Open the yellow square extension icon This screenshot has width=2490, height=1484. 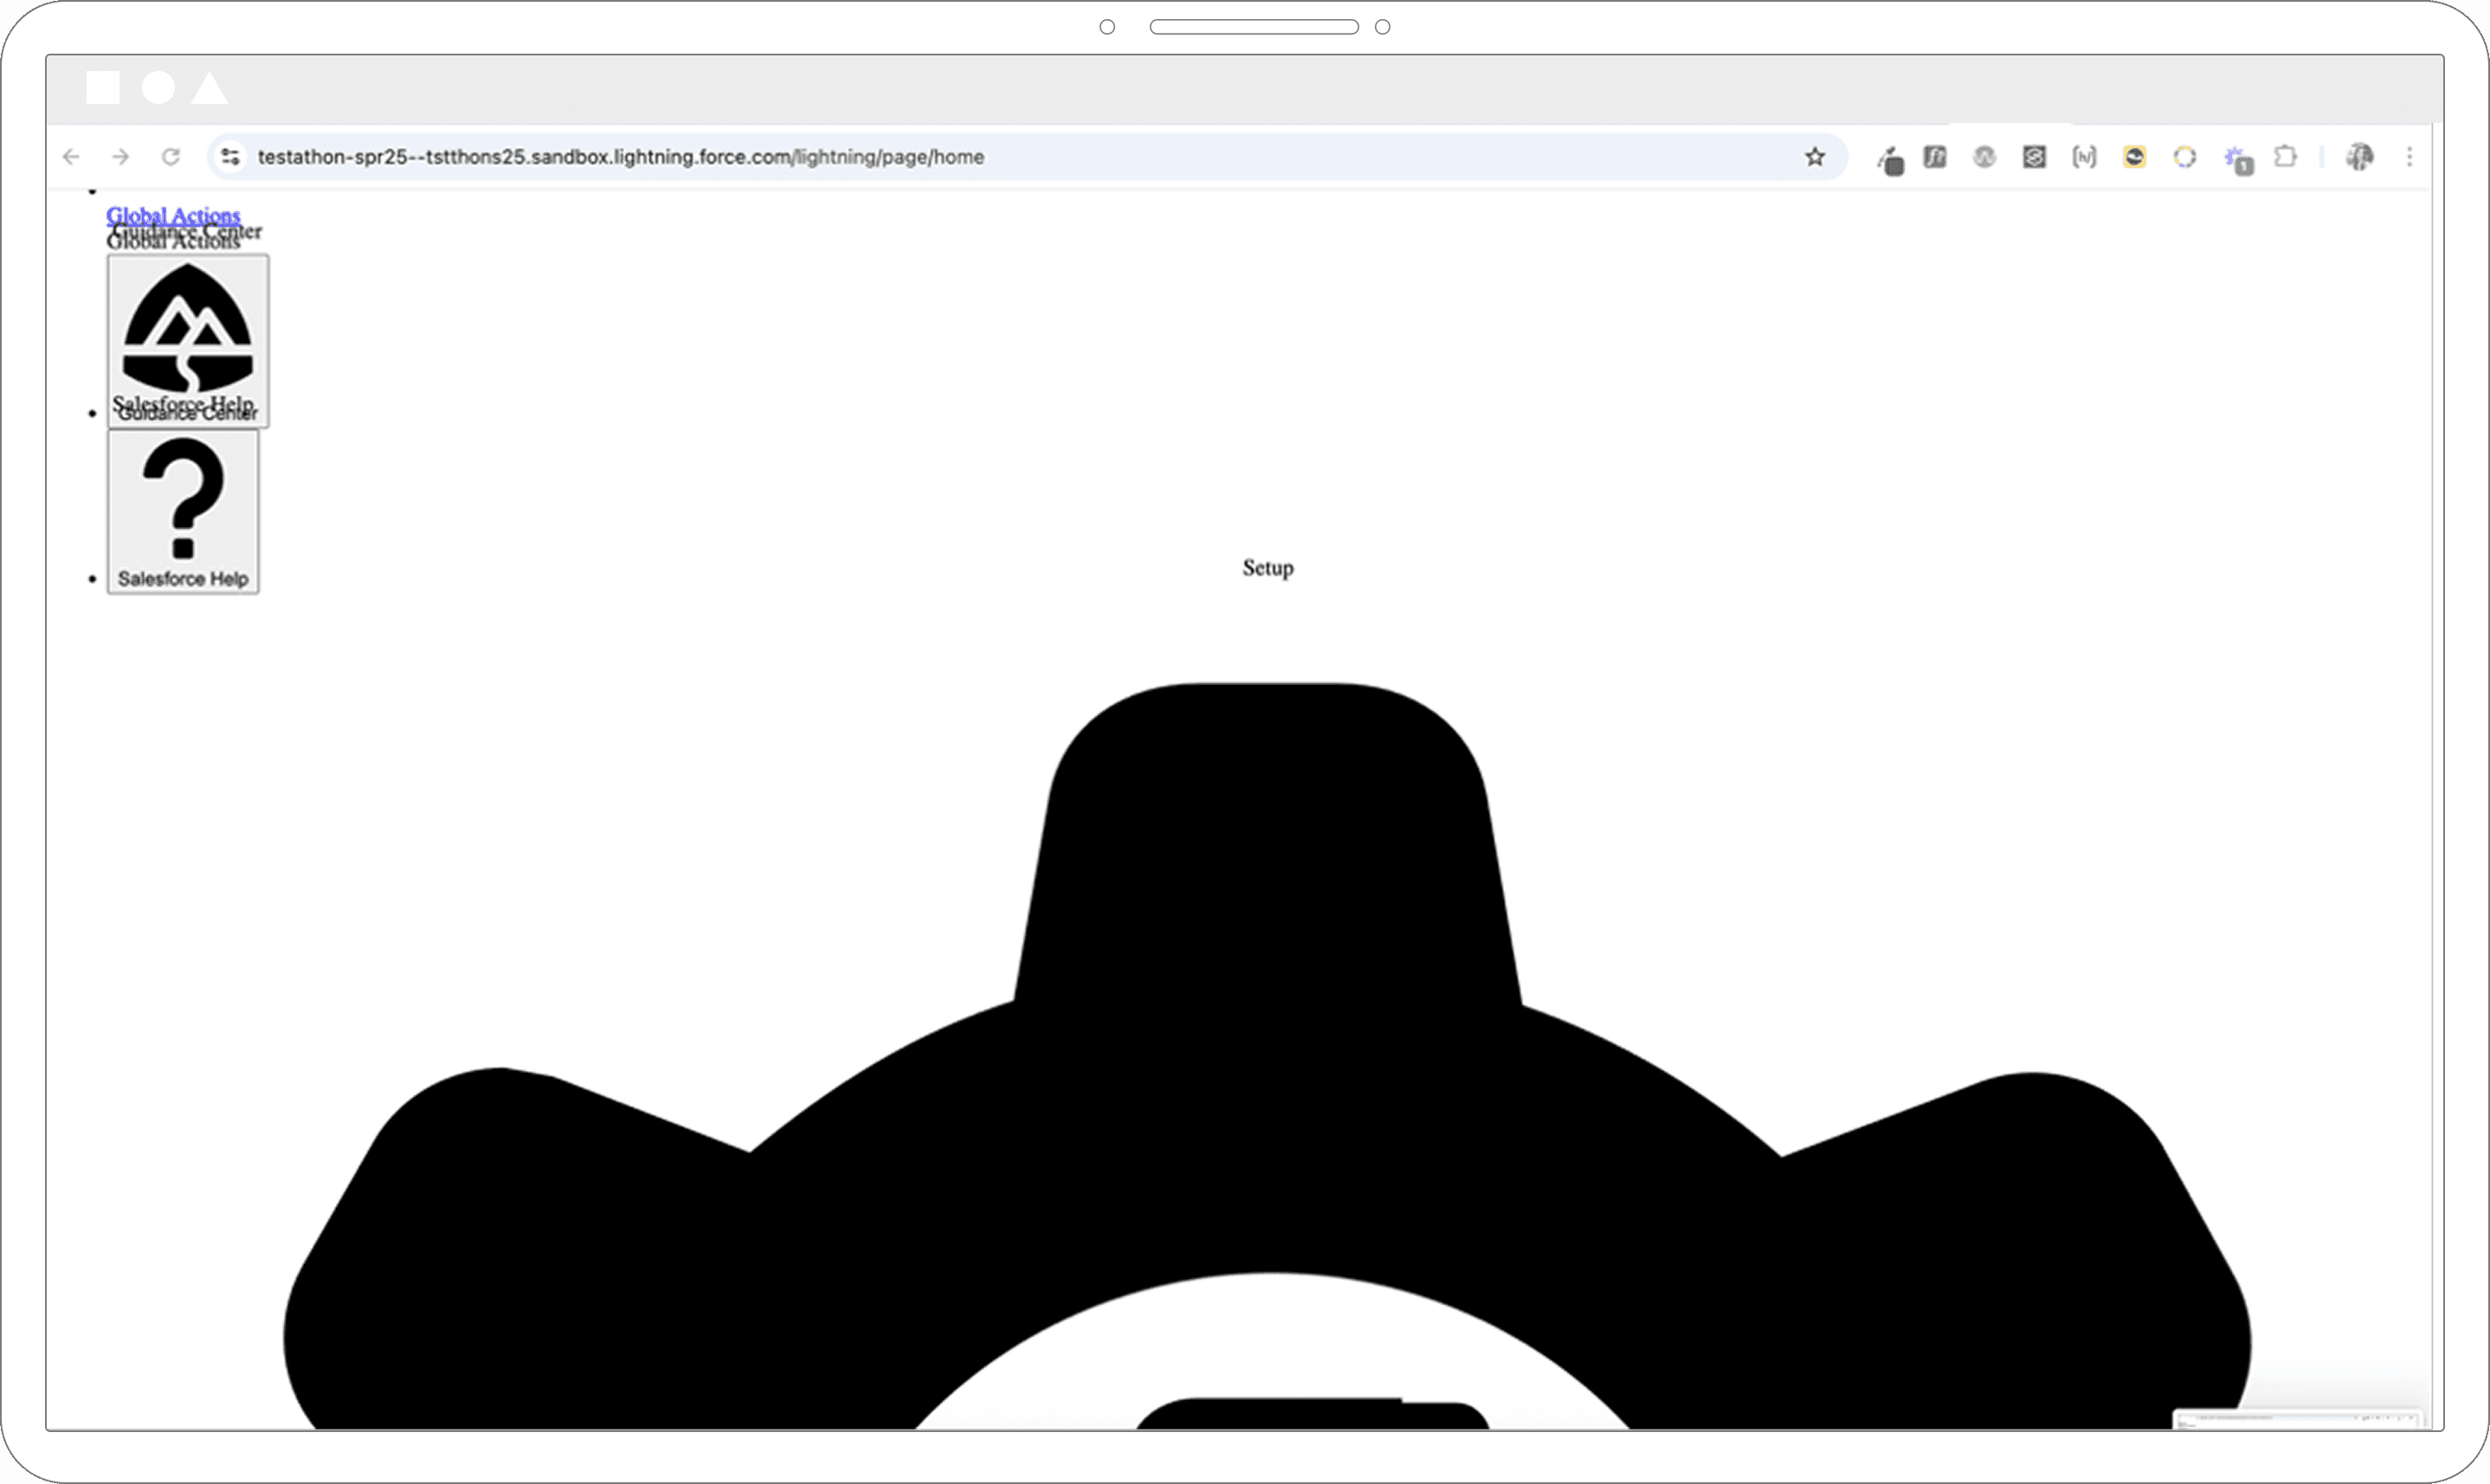2135,157
